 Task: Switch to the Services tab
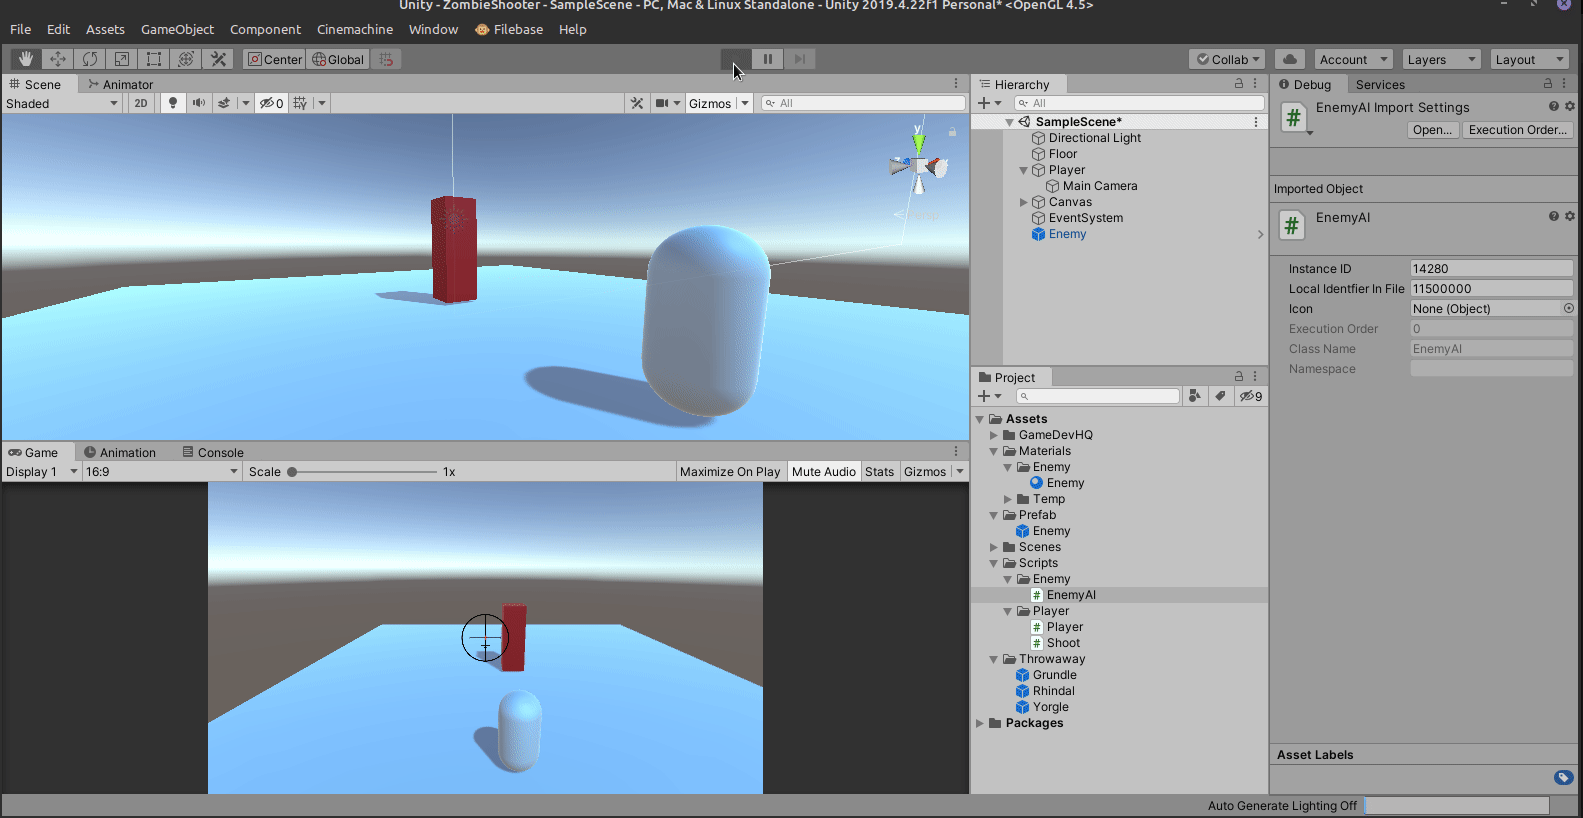click(x=1380, y=84)
